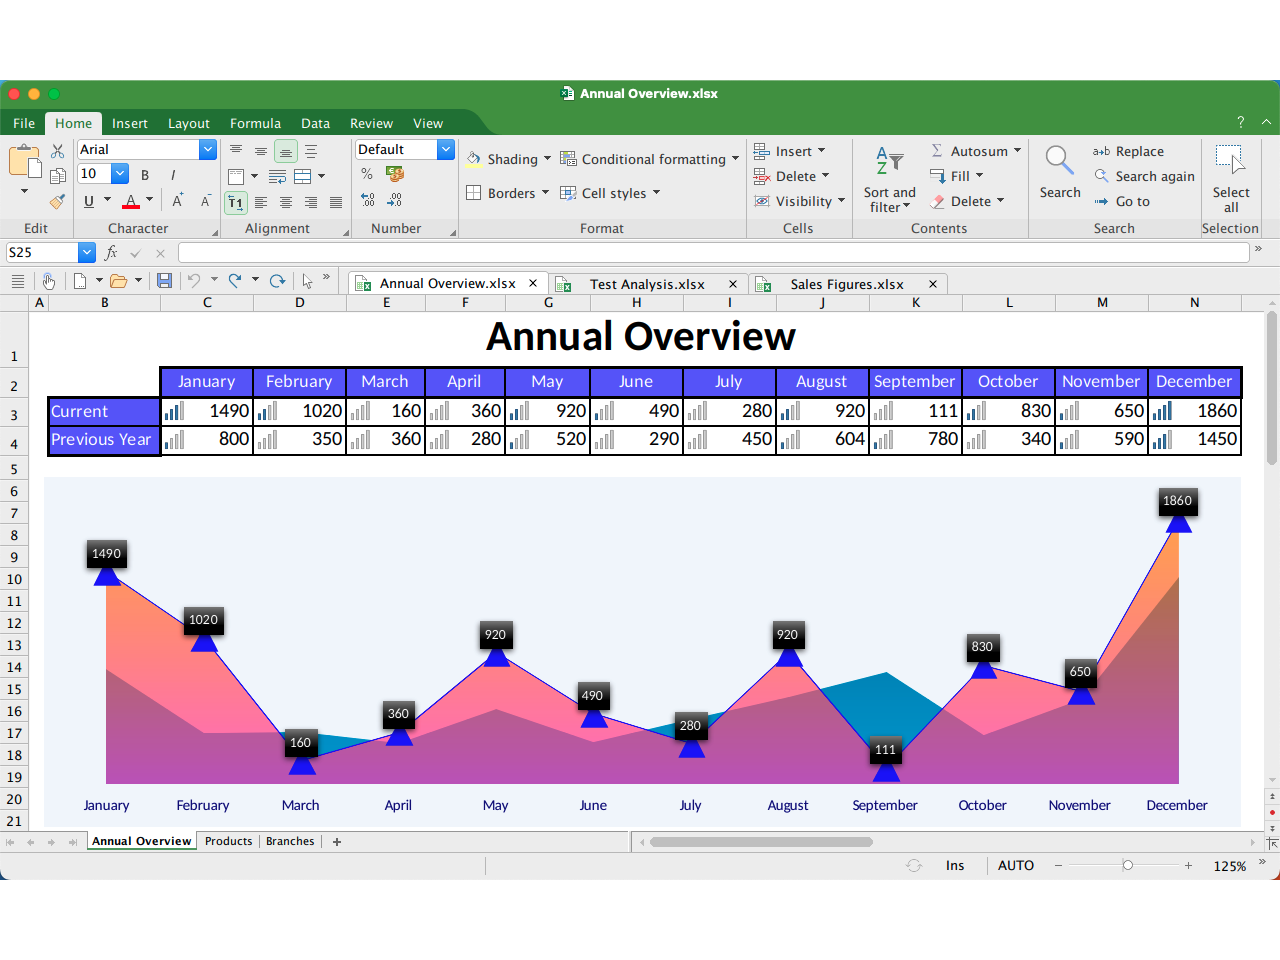Open the Arial font name dropdown
1280x960 pixels.
pyautogui.click(x=208, y=149)
